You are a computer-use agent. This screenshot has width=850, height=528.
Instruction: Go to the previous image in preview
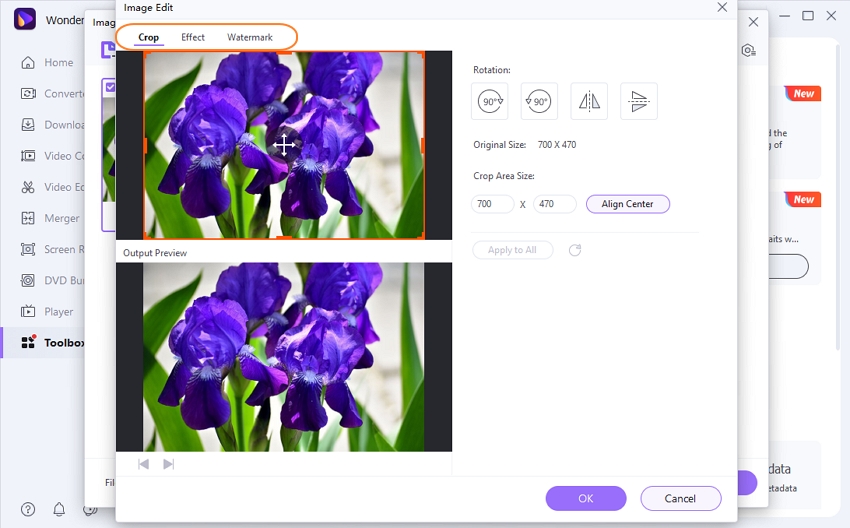point(143,464)
